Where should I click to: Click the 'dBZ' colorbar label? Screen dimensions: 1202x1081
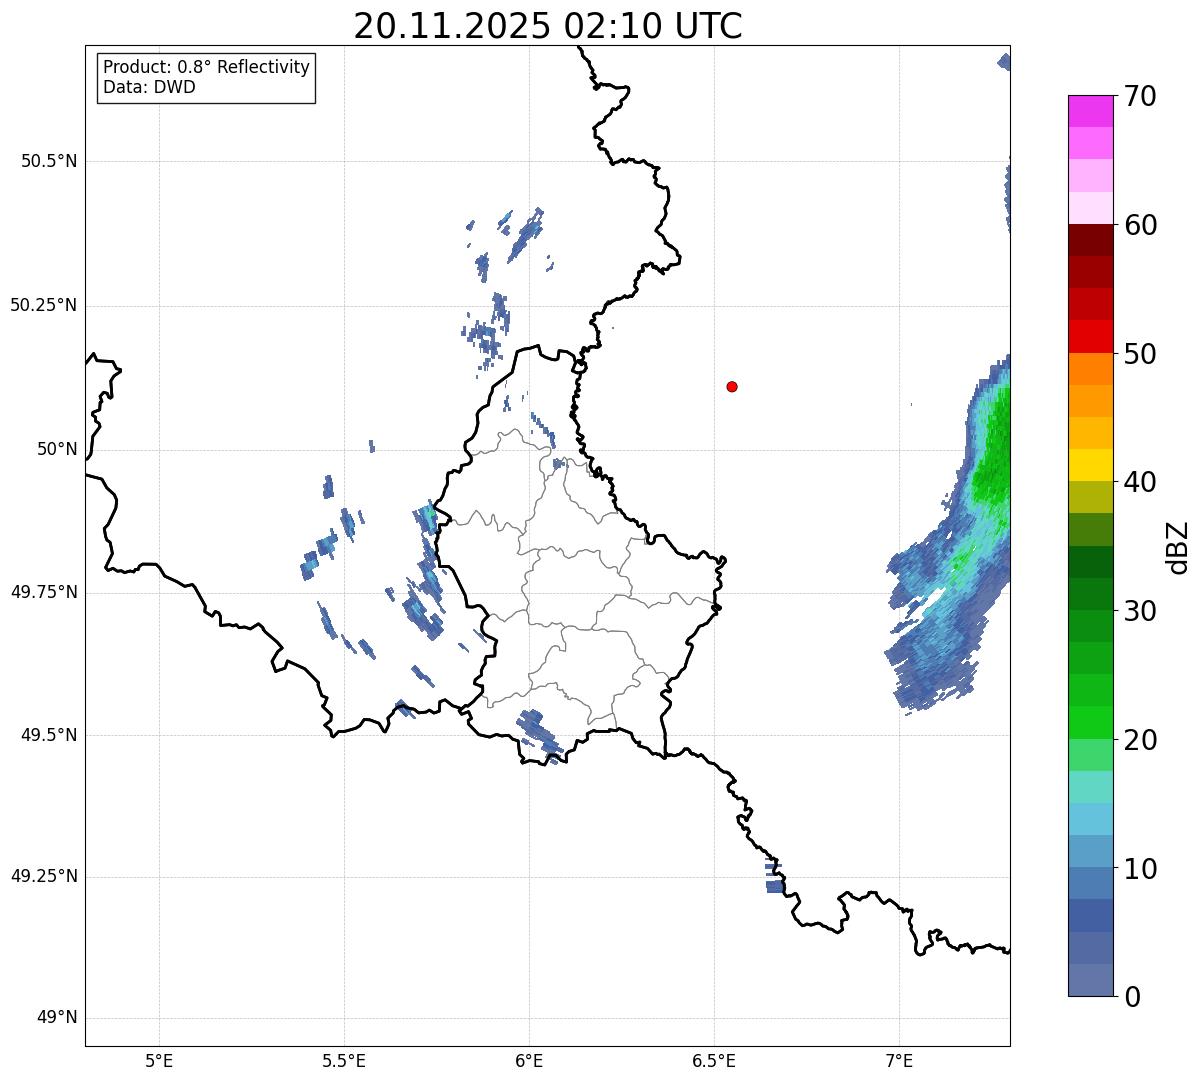point(1178,547)
